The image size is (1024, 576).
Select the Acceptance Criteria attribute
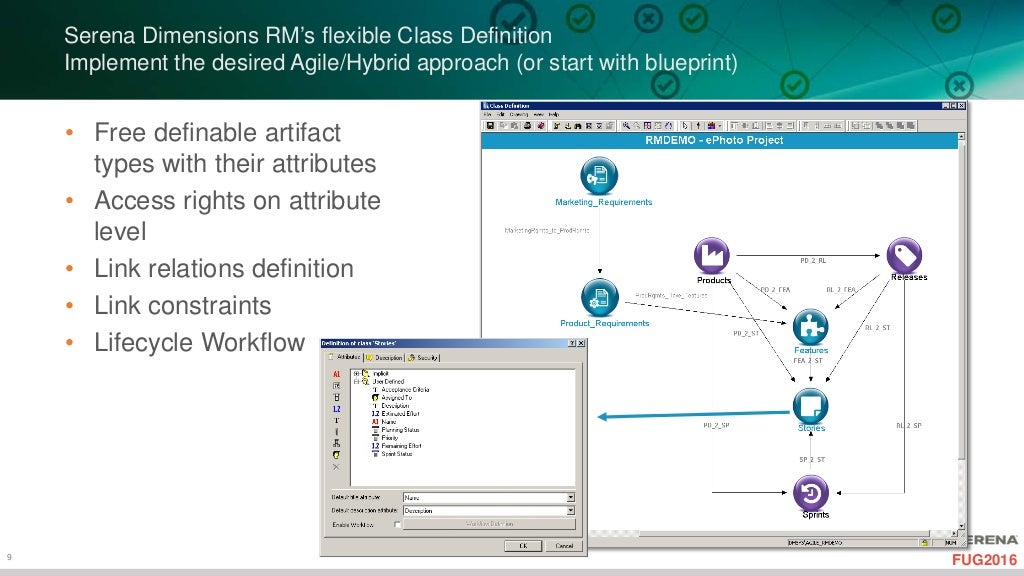pyautogui.click(x=406, y=390)
